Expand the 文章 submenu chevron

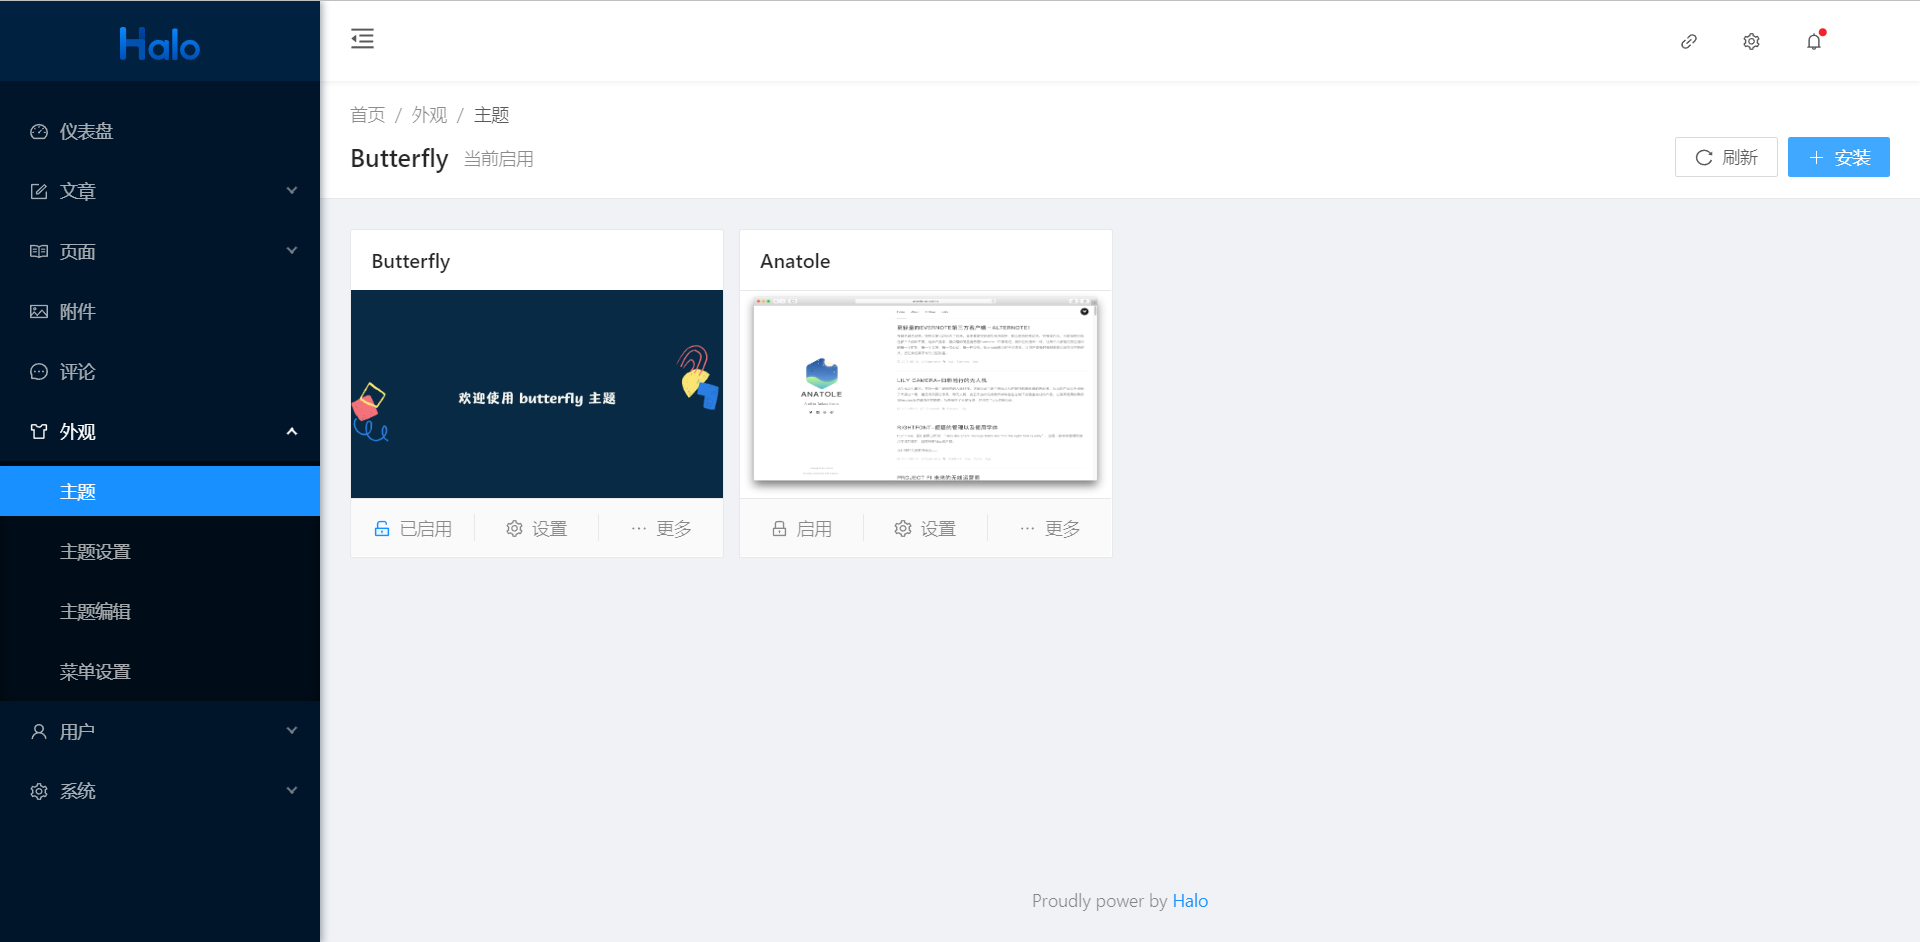[292, 191]
